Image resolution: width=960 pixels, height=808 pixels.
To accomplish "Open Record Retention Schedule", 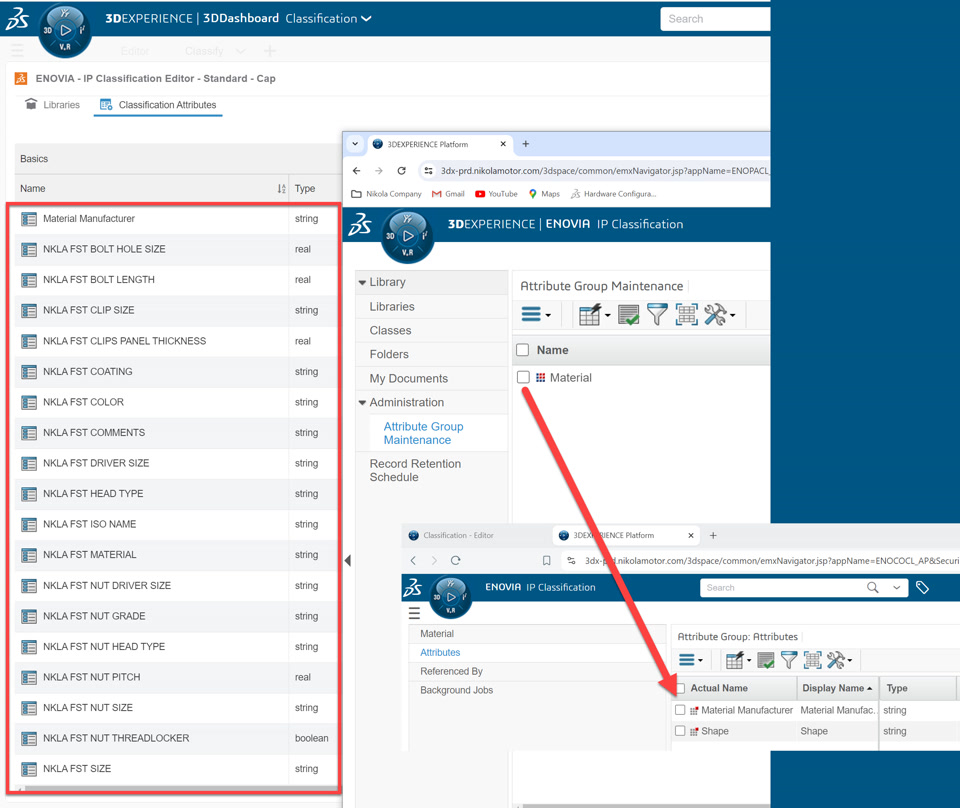I will point(415,471).
